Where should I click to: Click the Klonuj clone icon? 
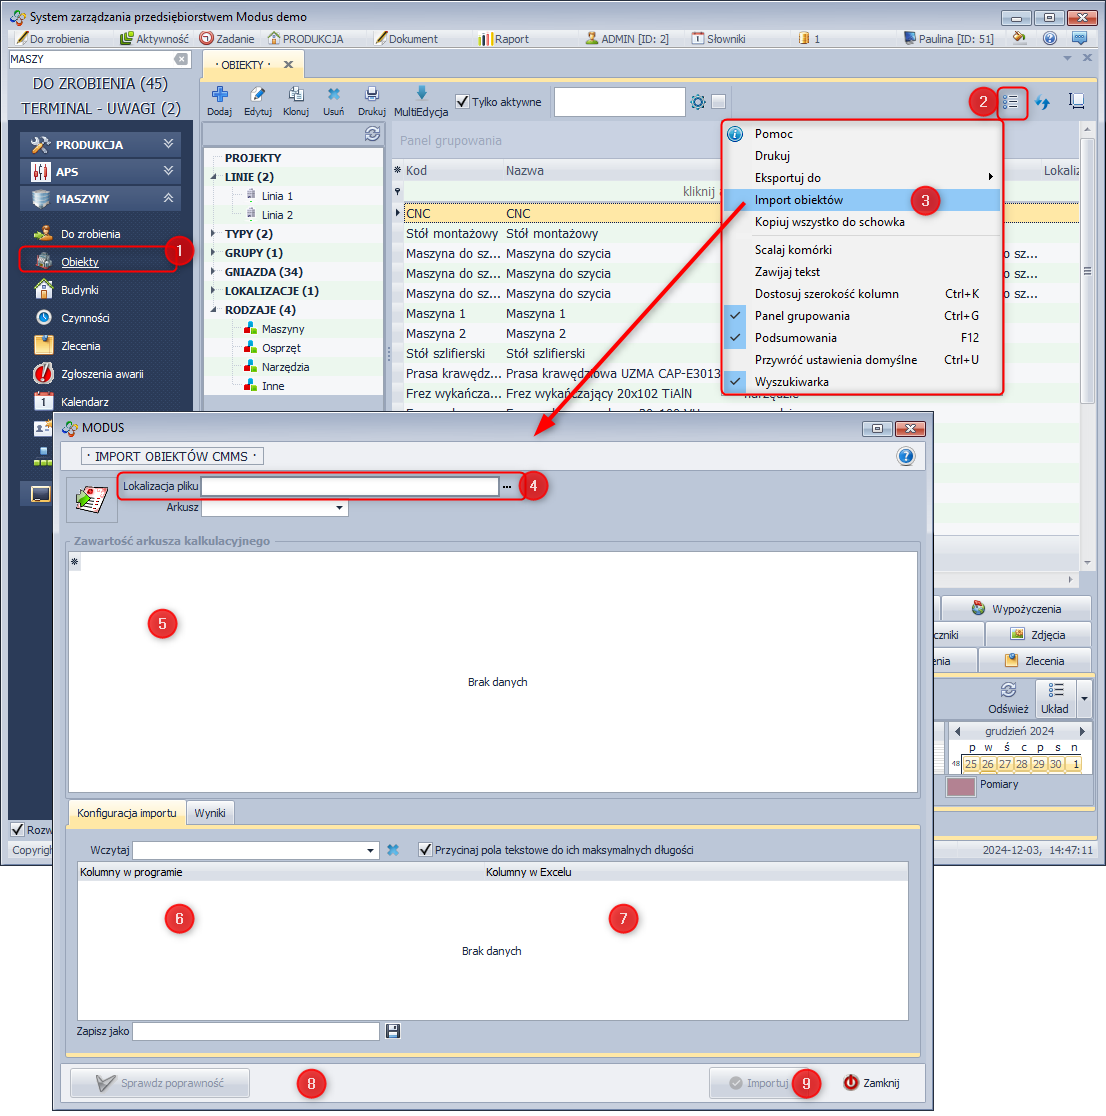296,95
